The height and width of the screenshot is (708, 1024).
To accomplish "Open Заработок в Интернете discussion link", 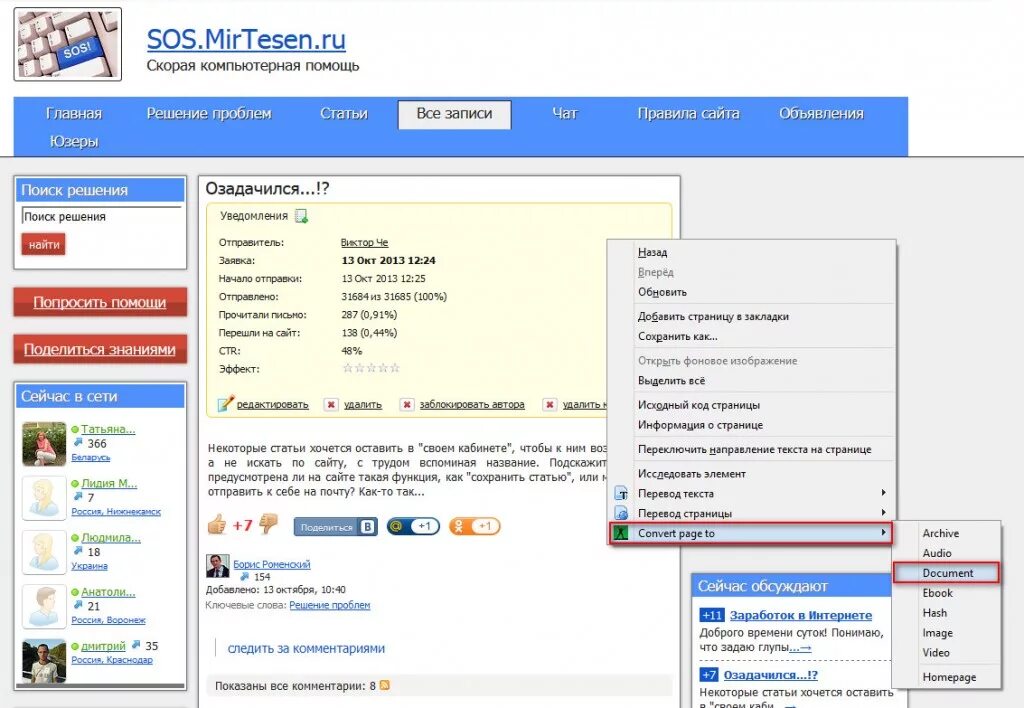I will (x=801, y=615).
